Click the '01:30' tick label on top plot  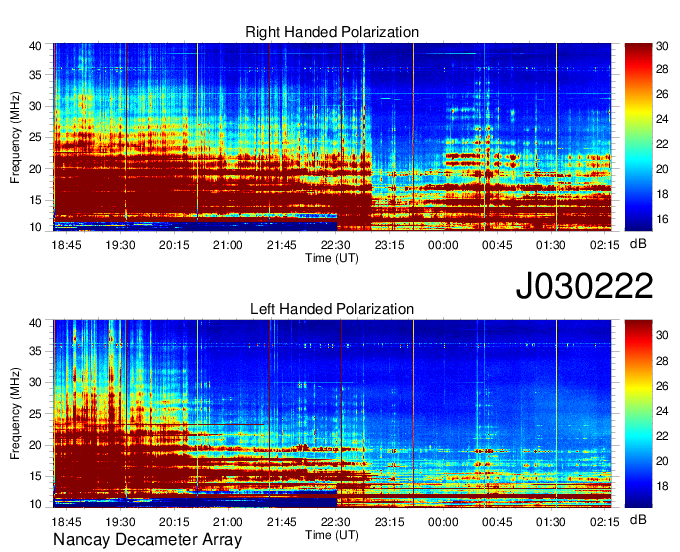pos(551,245)
